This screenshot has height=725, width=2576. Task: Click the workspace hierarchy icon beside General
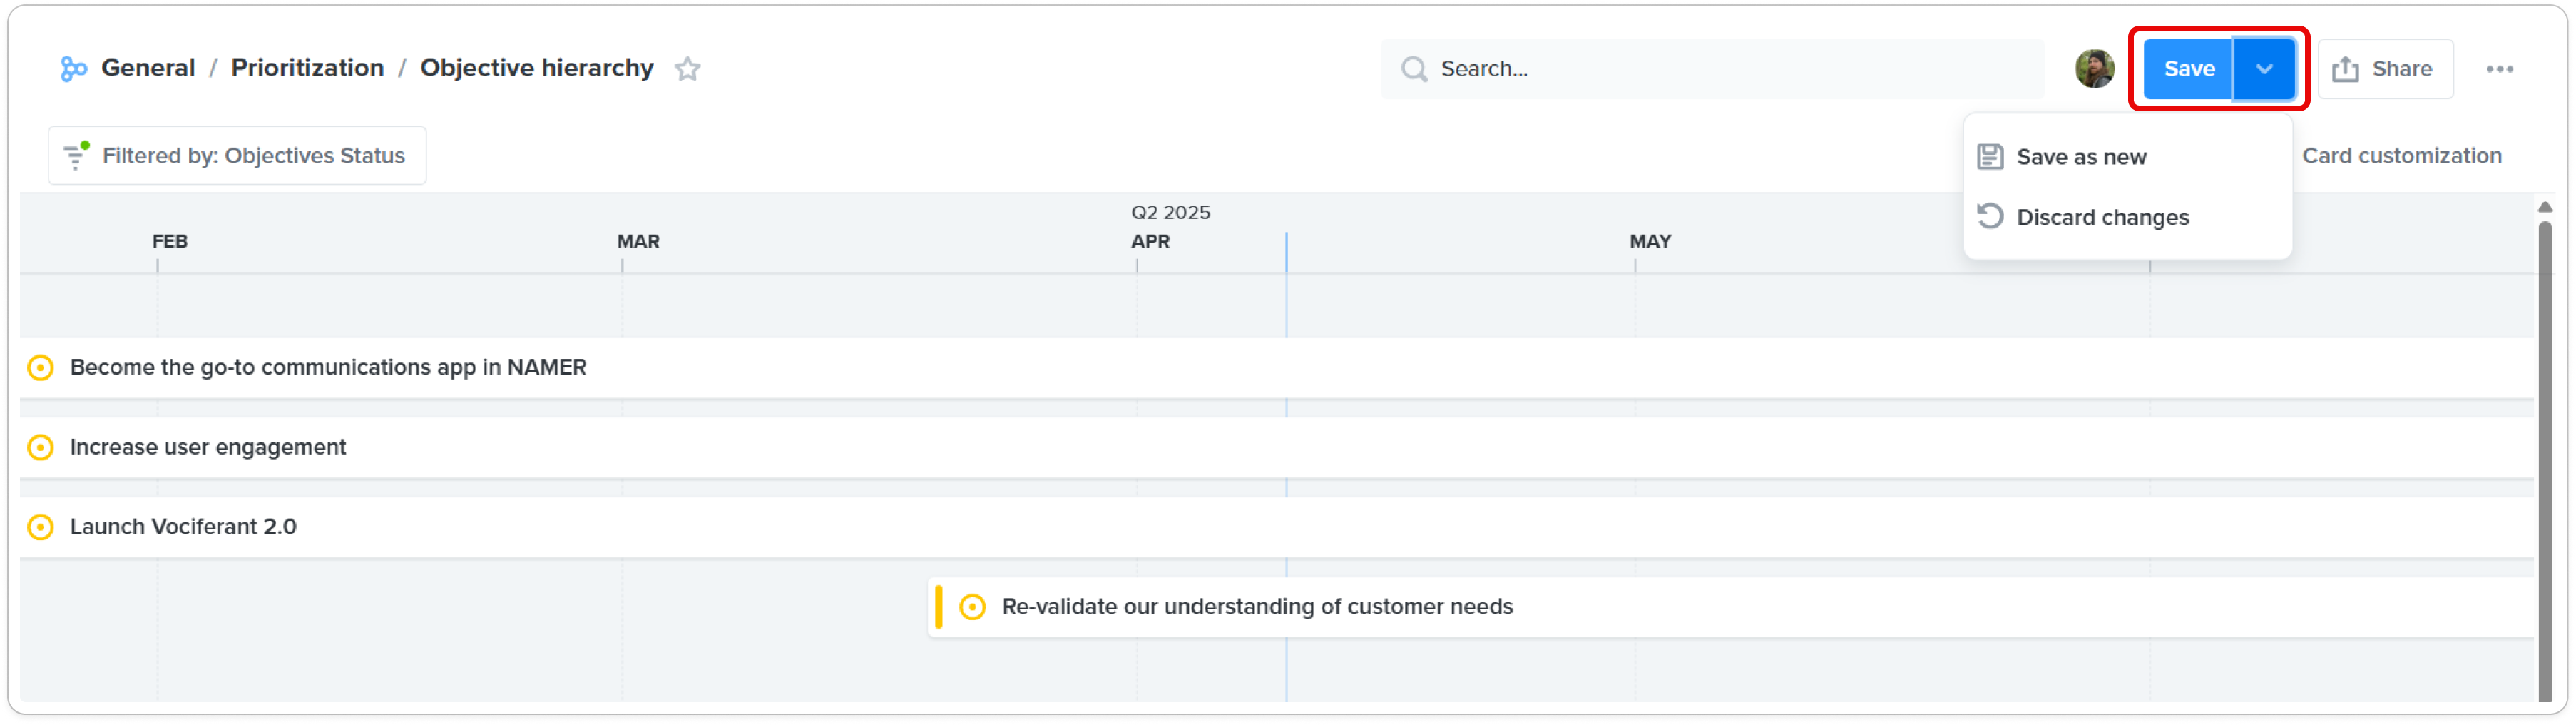(x=73, y=69)
